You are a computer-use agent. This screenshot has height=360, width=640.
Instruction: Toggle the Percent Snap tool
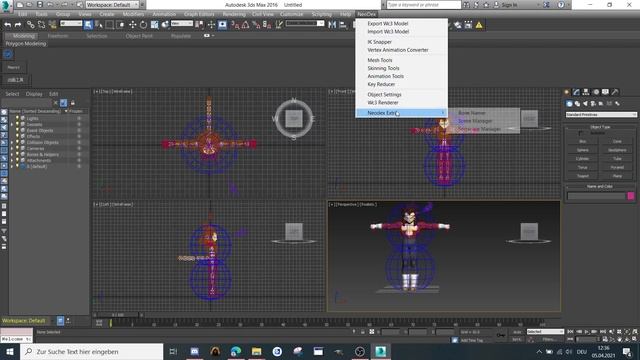click(x=256, y=25)
